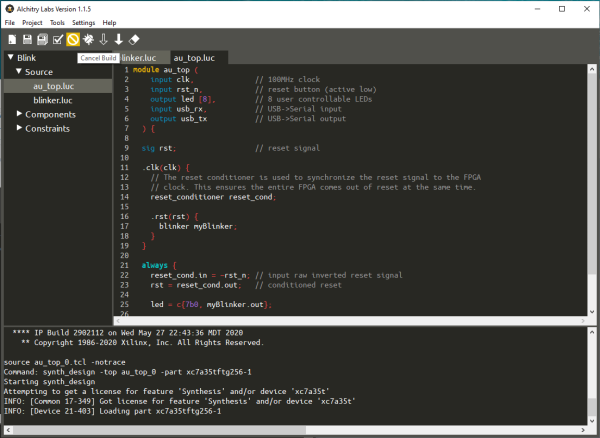Click the eraser icon to erase

click(x=134, y=39)
